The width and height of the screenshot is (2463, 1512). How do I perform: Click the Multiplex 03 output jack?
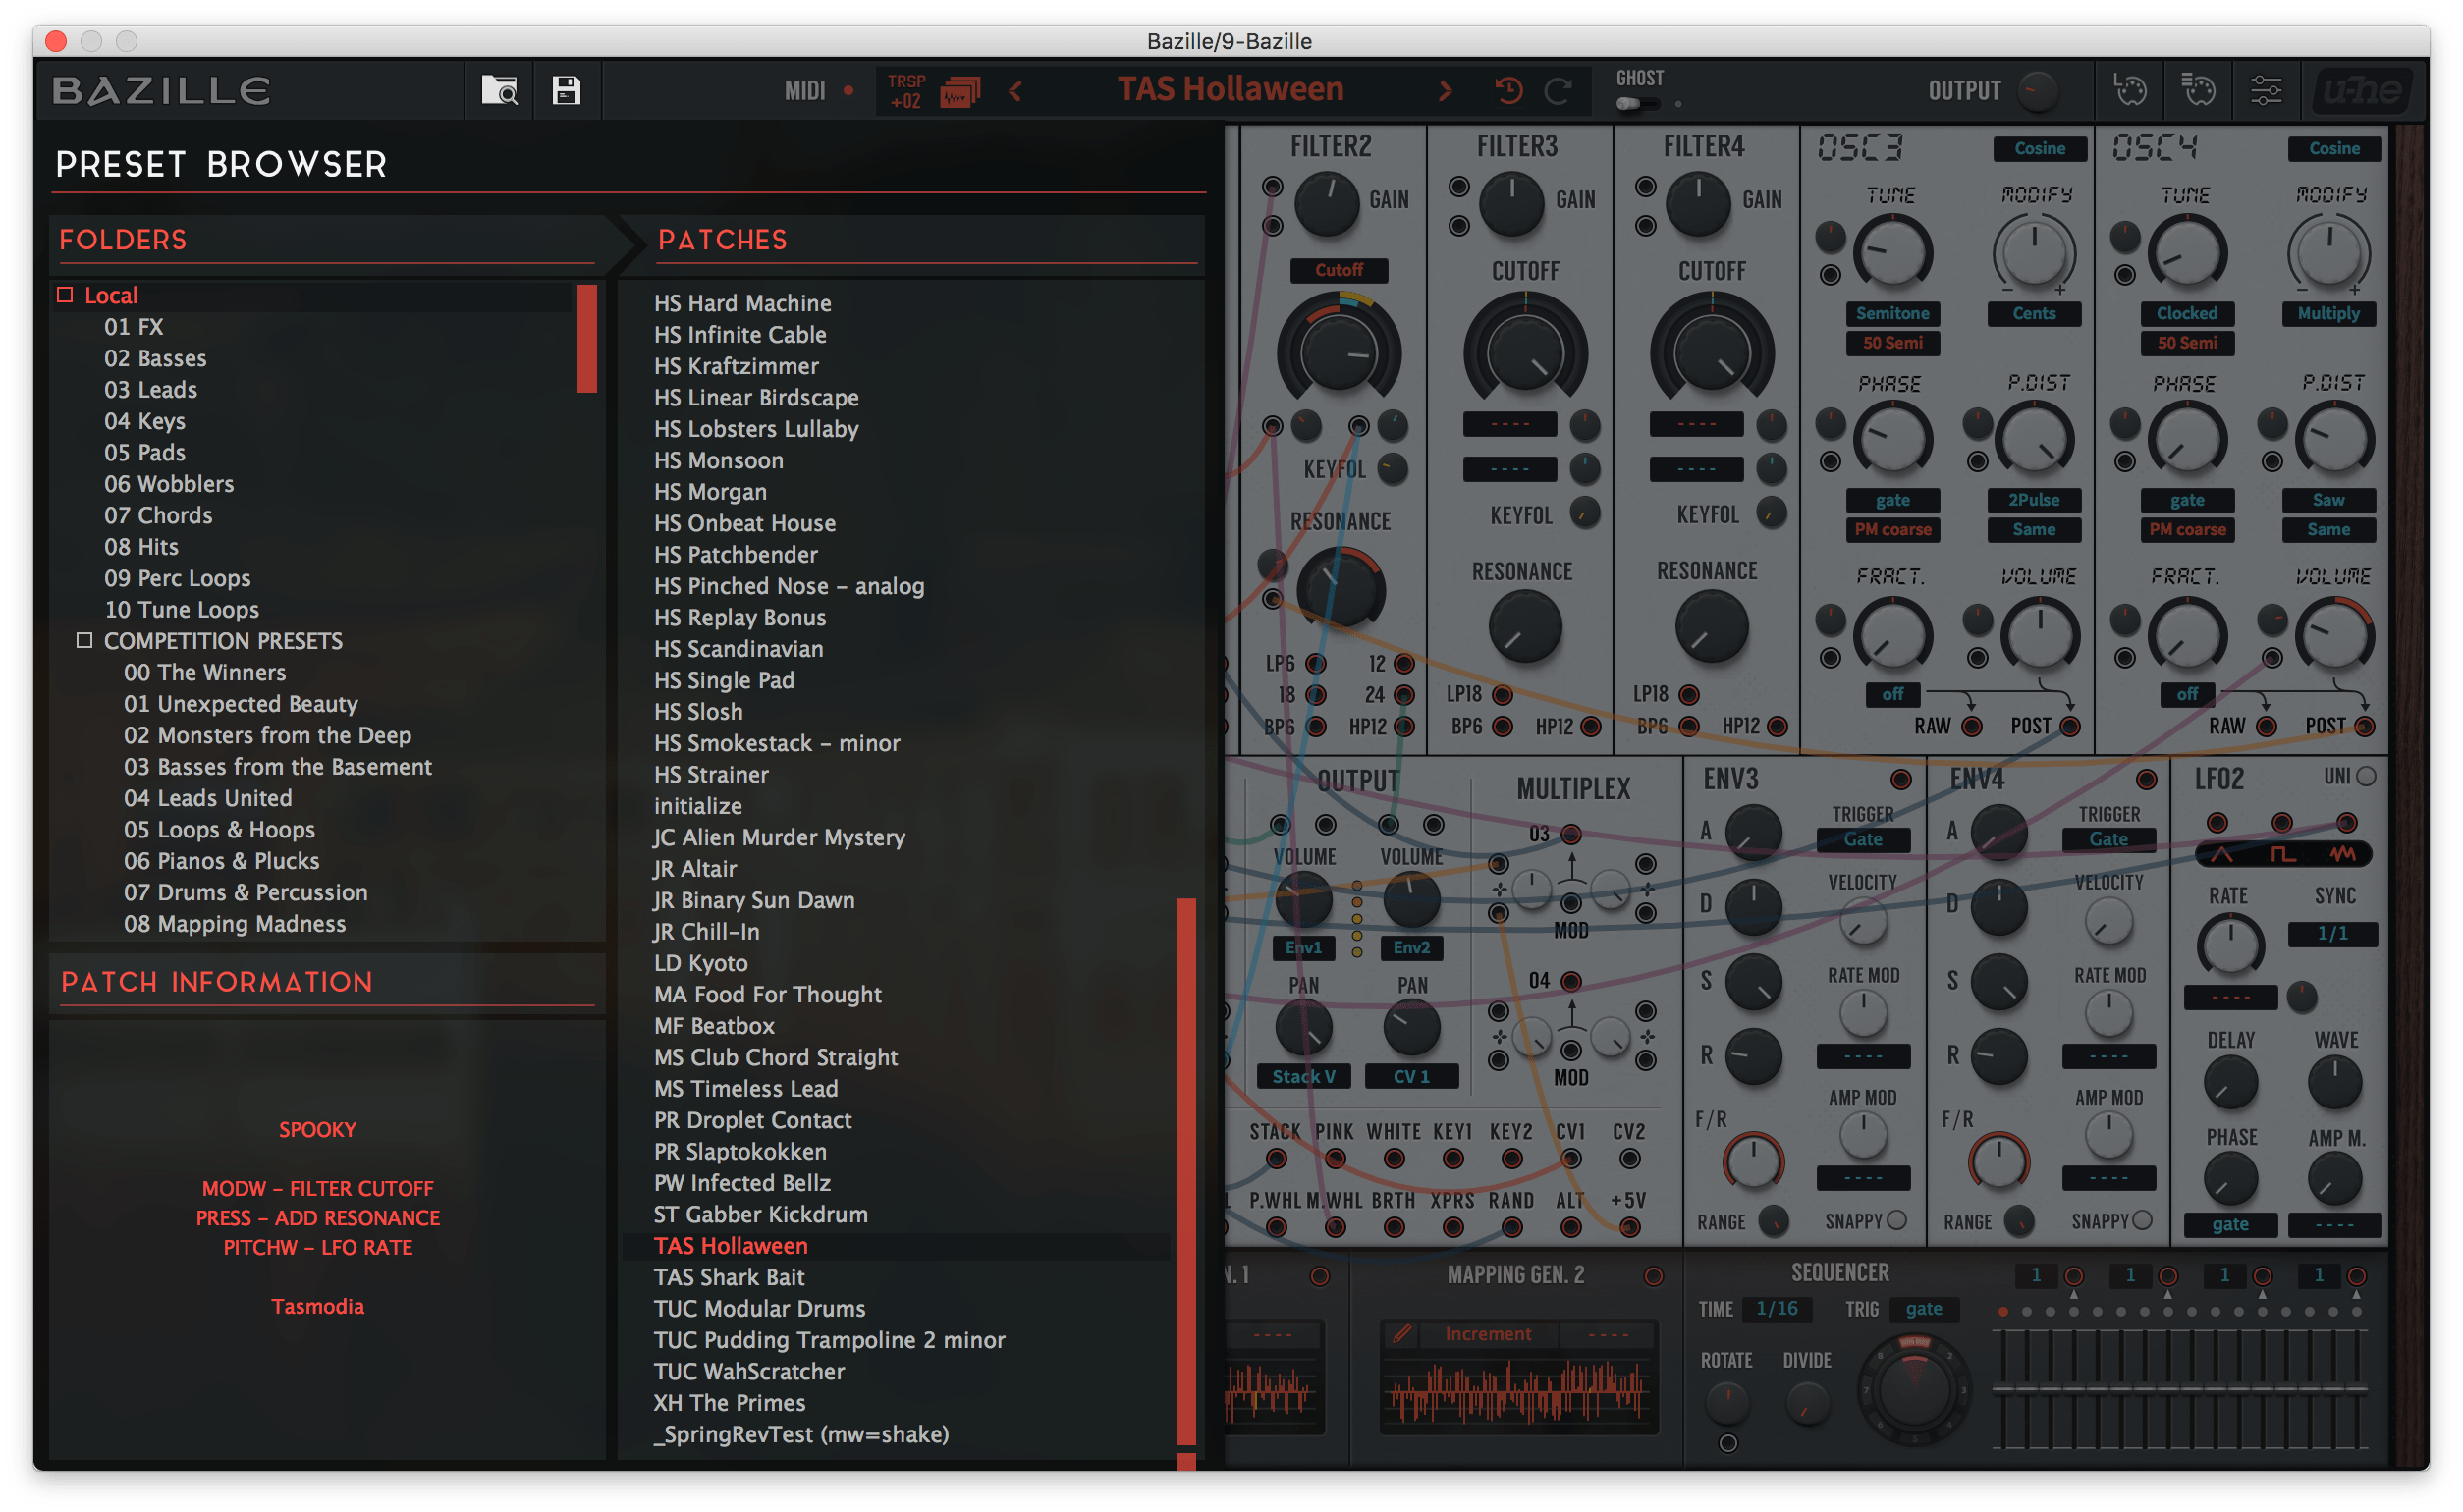point(1571,834)
